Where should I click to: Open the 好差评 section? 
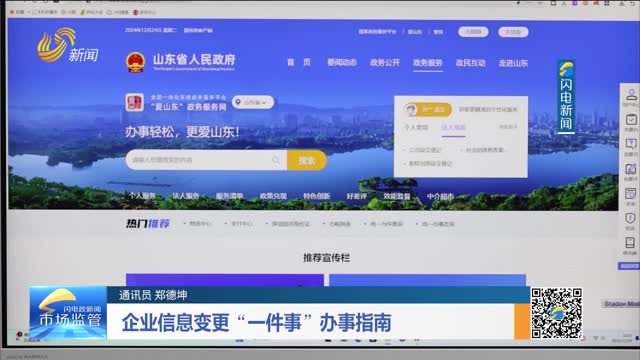(357, 196)
